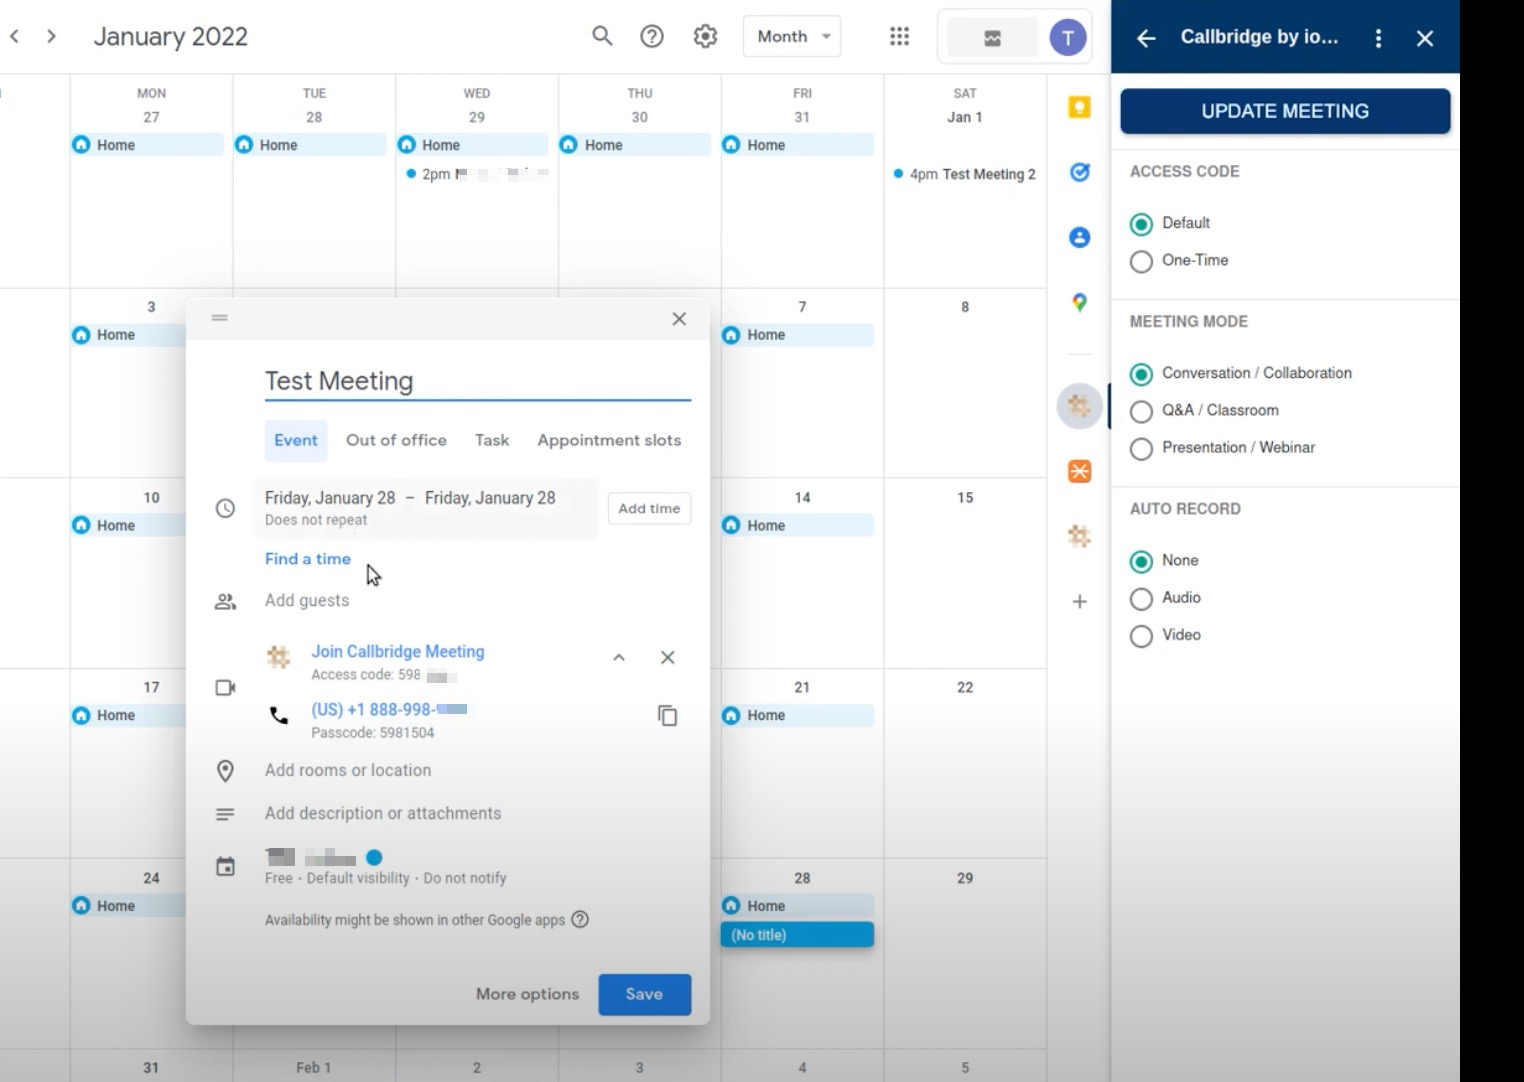
Task: Click Free · Default visibility · Do not notify text
Action: coord(386,878)
